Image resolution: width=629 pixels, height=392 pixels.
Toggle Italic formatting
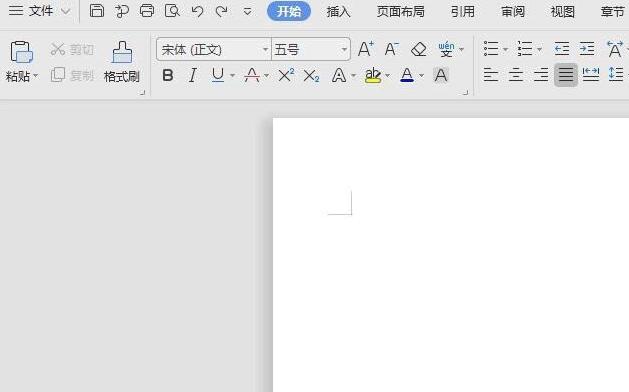(193, 75)
